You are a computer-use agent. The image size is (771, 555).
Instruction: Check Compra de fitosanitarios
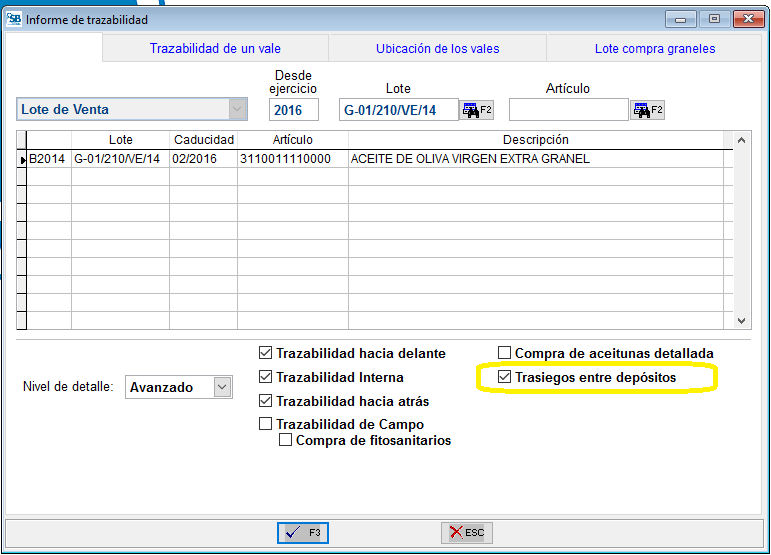point(285,440)
